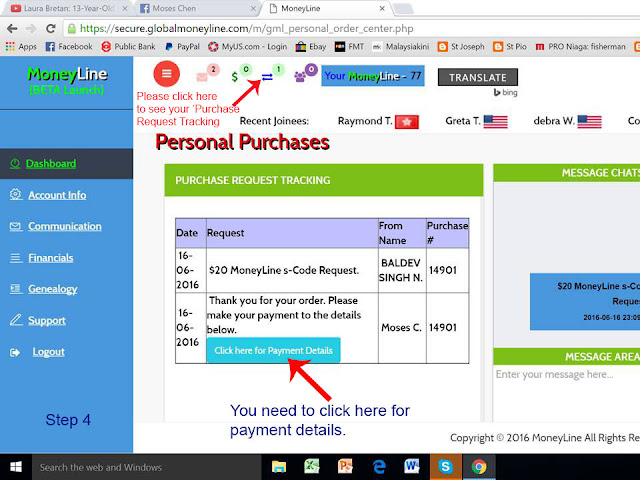Click the $20 MoneyLine chat message bubble
640x480 pixels.
click(584, 302)
